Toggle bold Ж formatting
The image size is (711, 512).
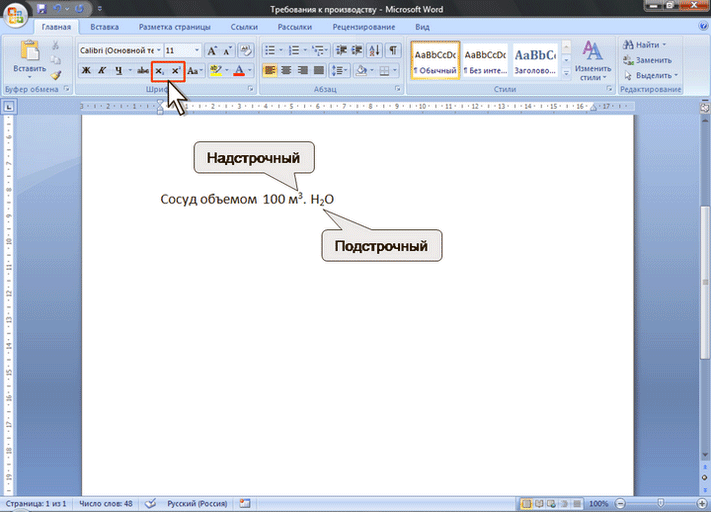[86, 71]
